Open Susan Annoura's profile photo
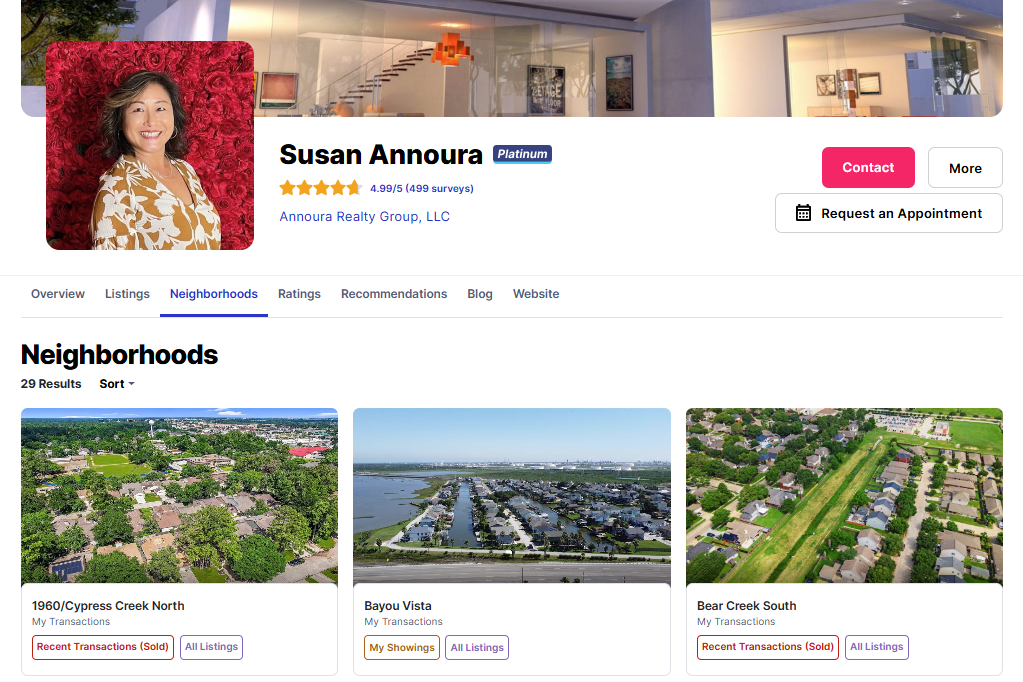Image resolution: width=1023 pixels, height=682 pixels. pos(150,146)
